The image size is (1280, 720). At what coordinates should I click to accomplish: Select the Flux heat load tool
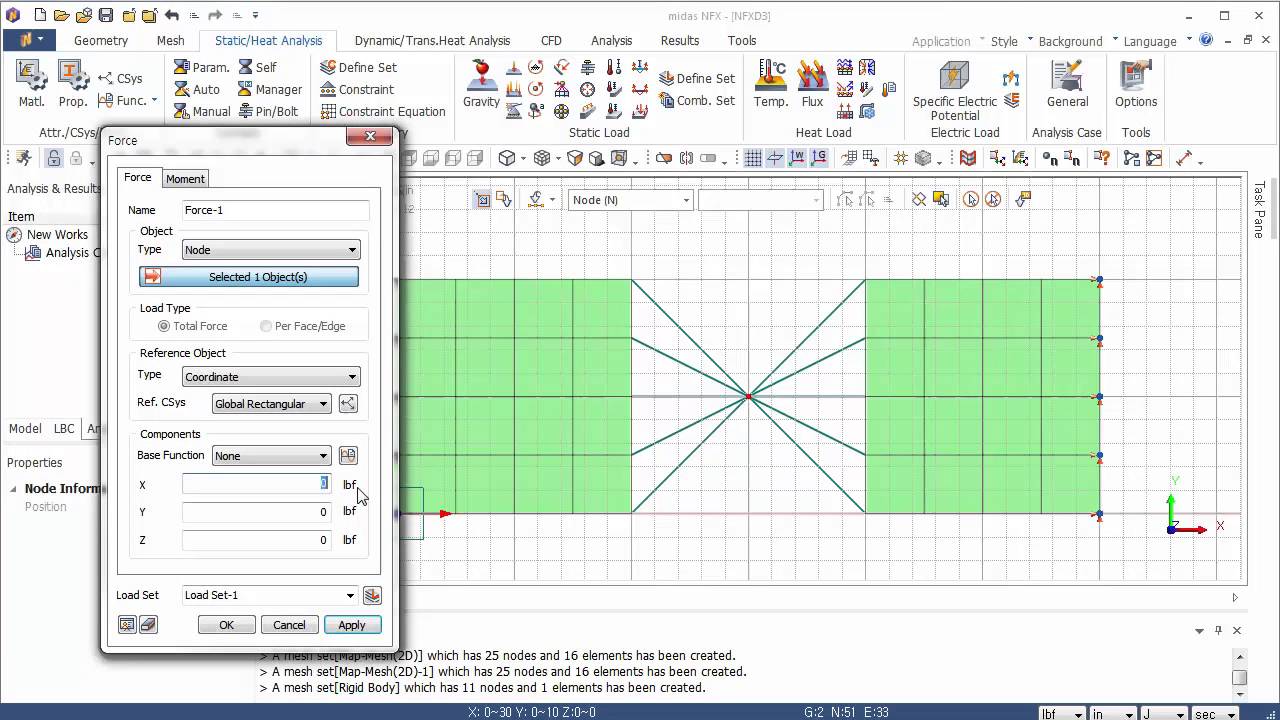tap(812, 84)
